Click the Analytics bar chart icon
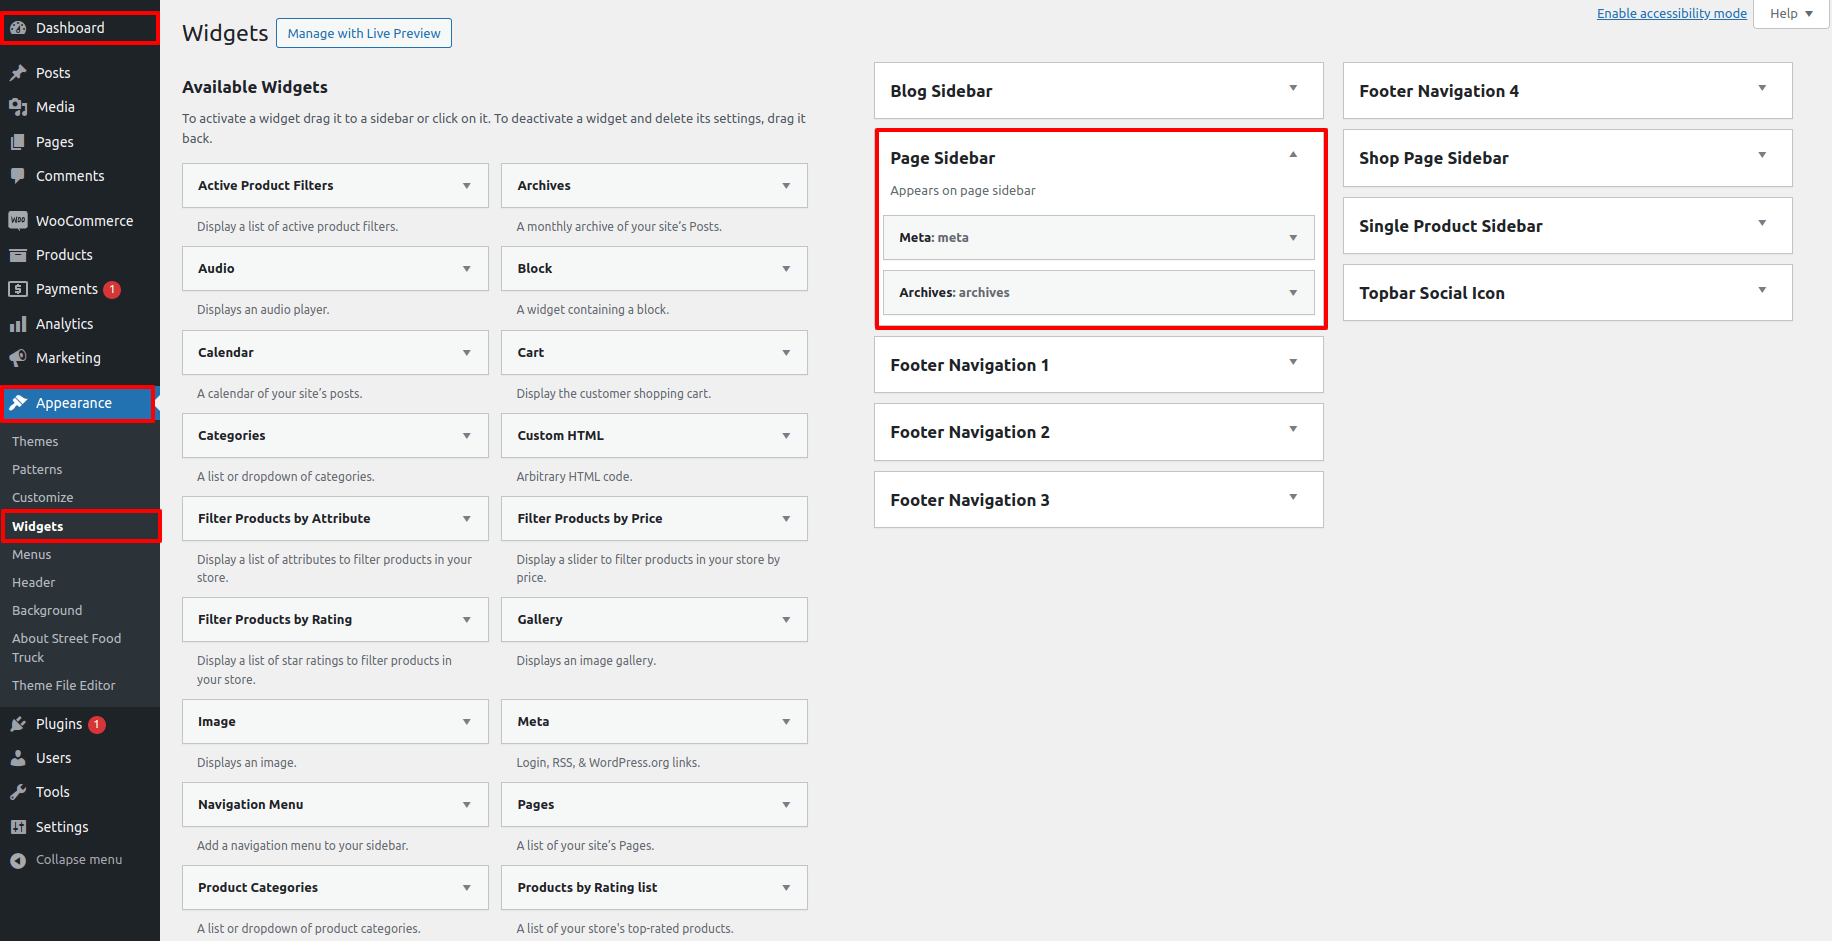 tap(18, 324)
